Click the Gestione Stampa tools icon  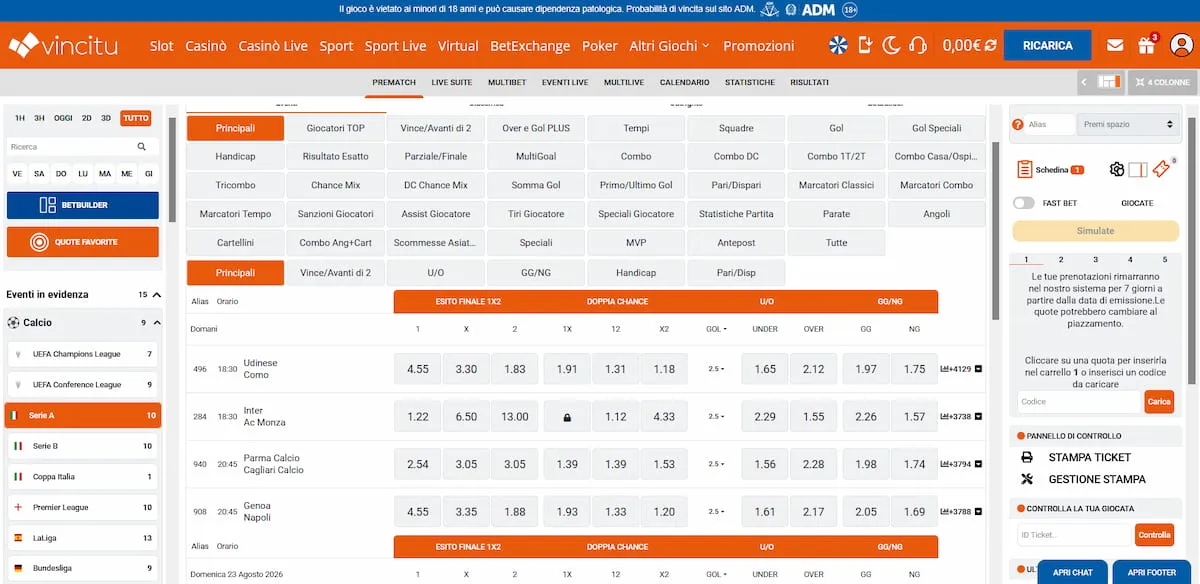click(1027, 479)
